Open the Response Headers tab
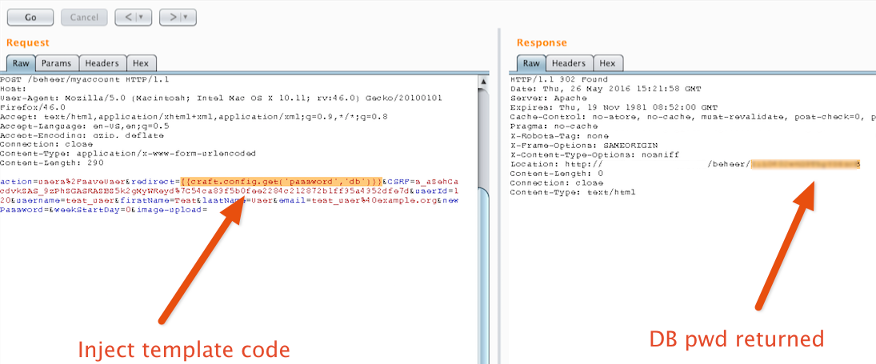The height and width of the screenshot is (364, 876). pos(569,63)
